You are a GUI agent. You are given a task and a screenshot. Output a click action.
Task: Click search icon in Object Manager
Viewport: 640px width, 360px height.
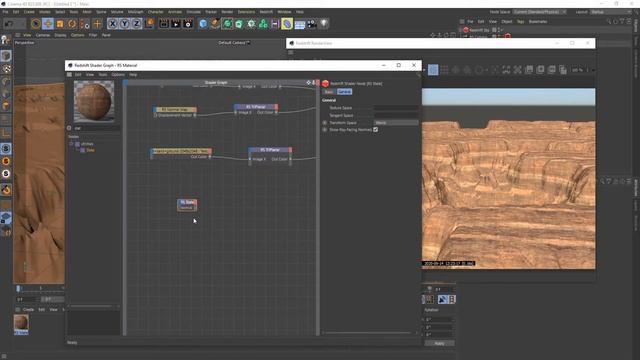[609, 22]
